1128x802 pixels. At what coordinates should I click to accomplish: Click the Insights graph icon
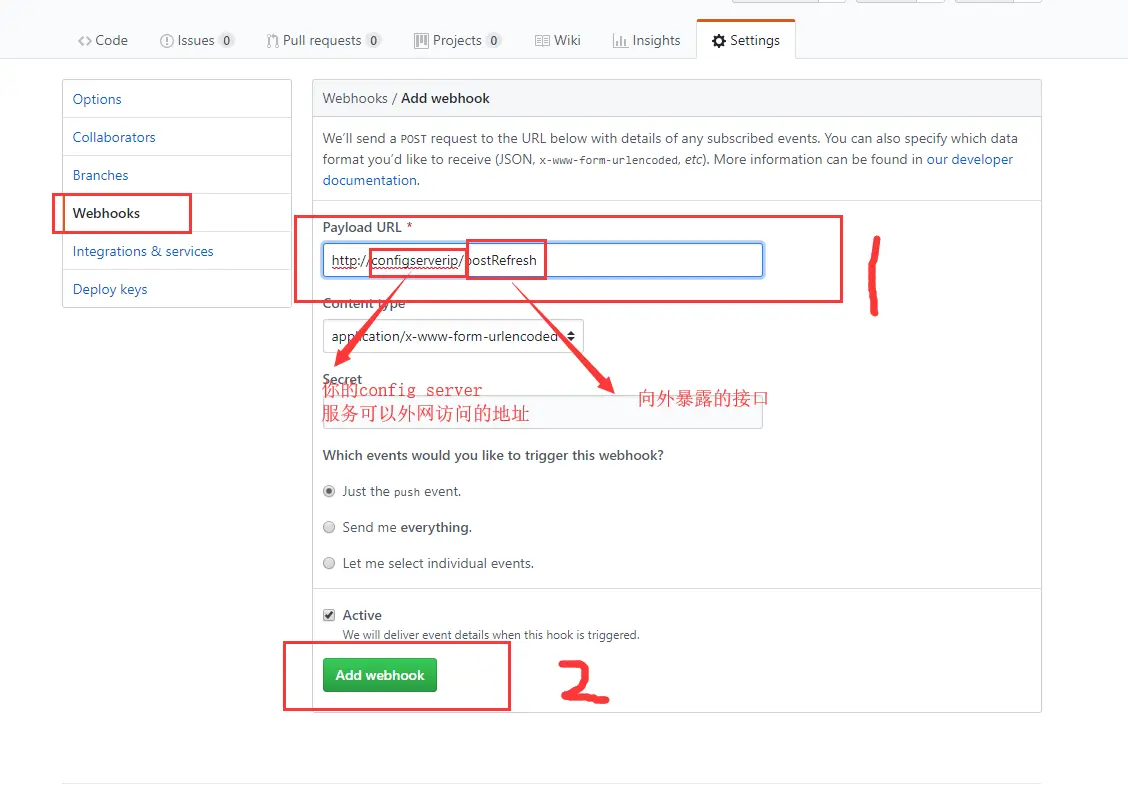click(619, 41)
